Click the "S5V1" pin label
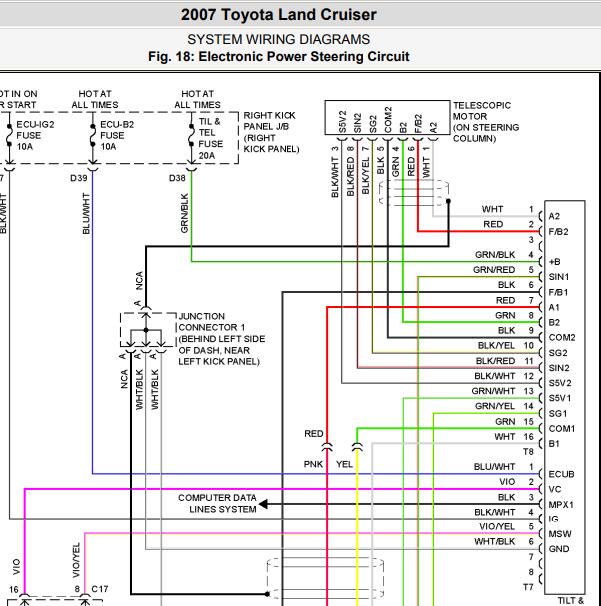 click(x=560, y=398)
